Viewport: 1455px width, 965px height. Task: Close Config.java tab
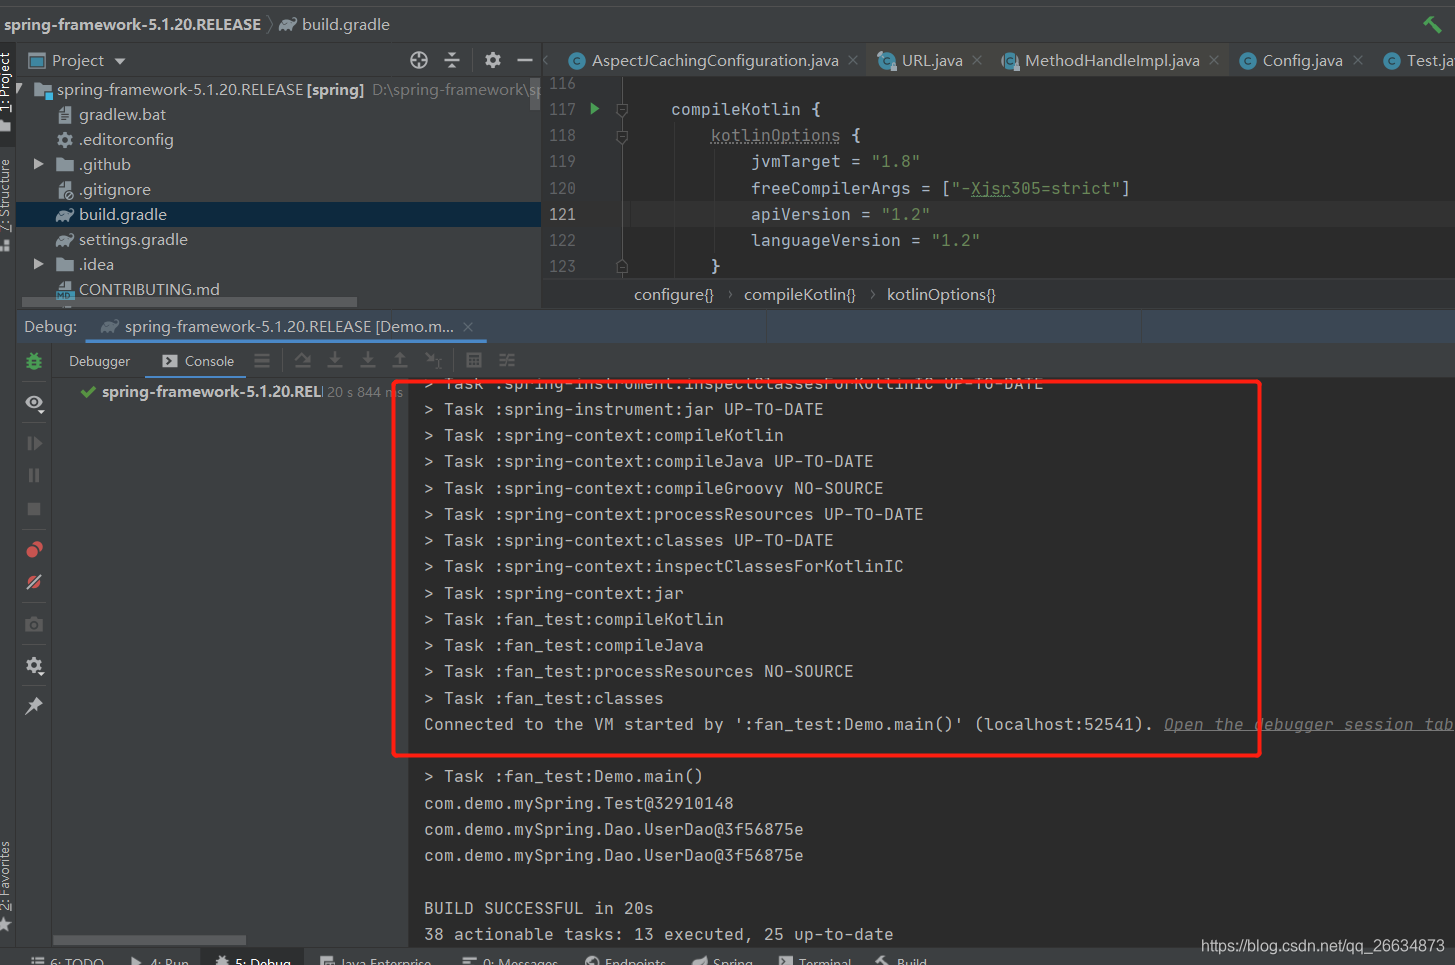pos(1358,61)
